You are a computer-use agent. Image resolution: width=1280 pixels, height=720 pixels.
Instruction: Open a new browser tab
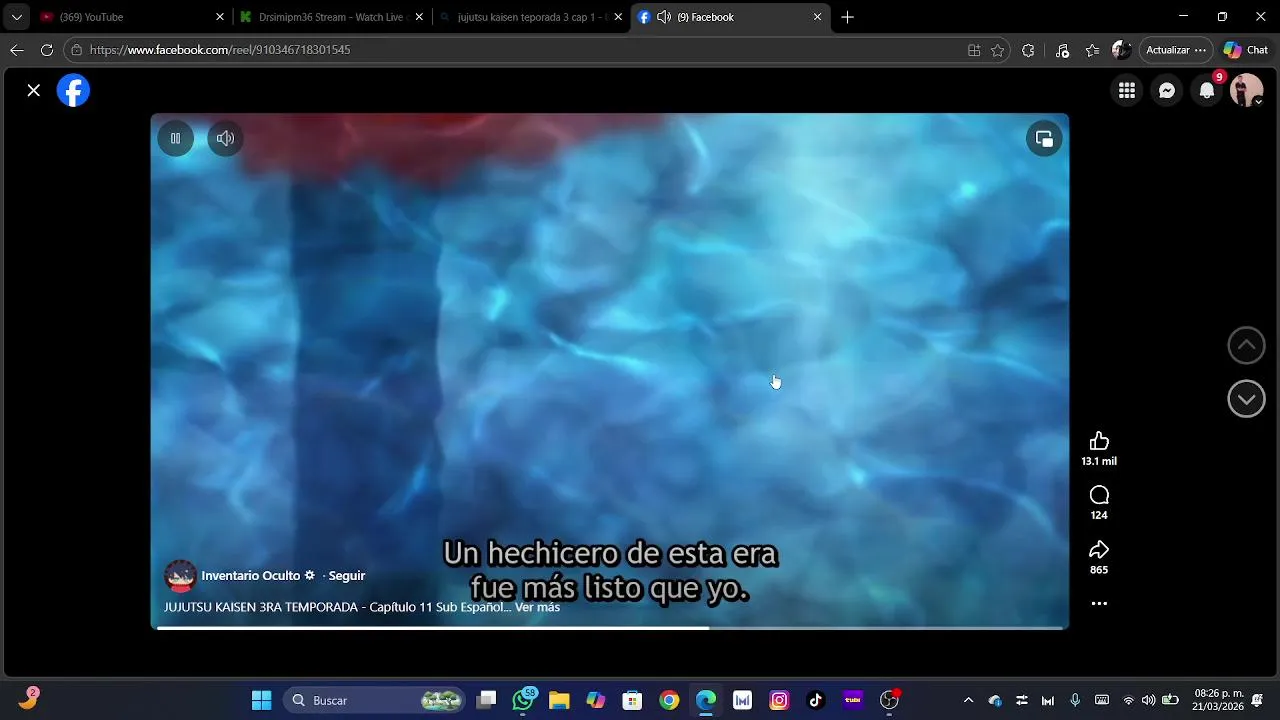[847, 17]
